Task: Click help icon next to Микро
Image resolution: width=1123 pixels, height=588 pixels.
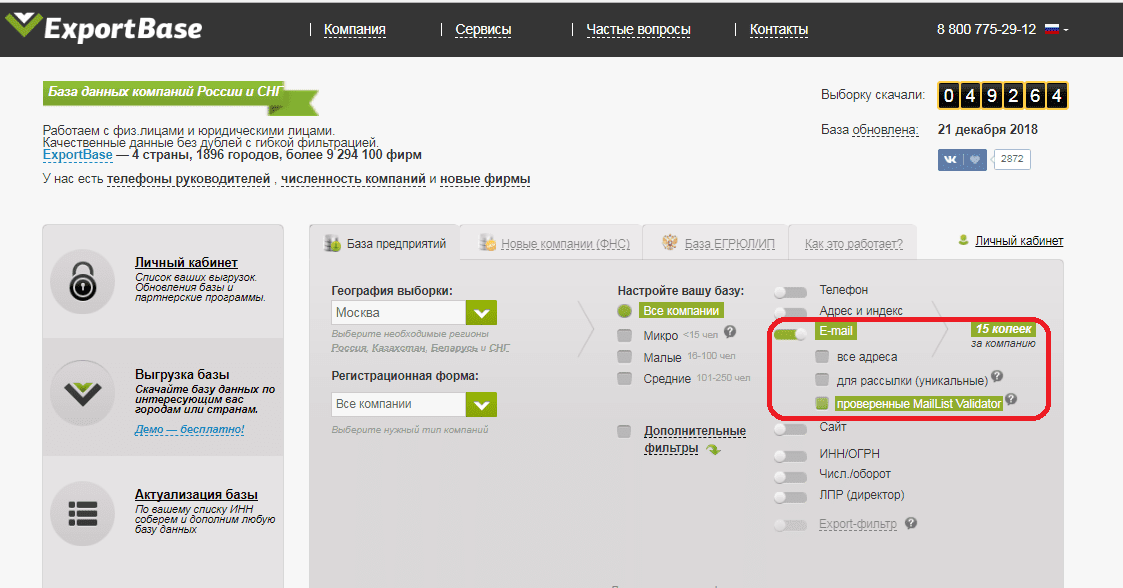Action: [730, 332]
